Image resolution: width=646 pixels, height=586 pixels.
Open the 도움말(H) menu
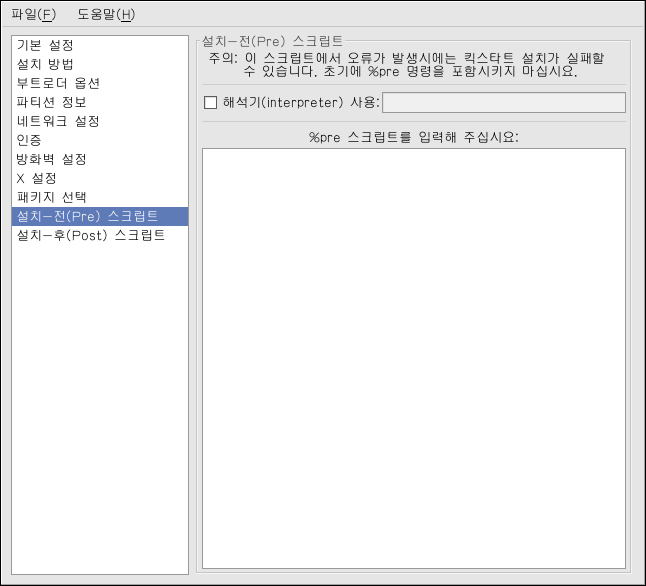tap(105, 15)
